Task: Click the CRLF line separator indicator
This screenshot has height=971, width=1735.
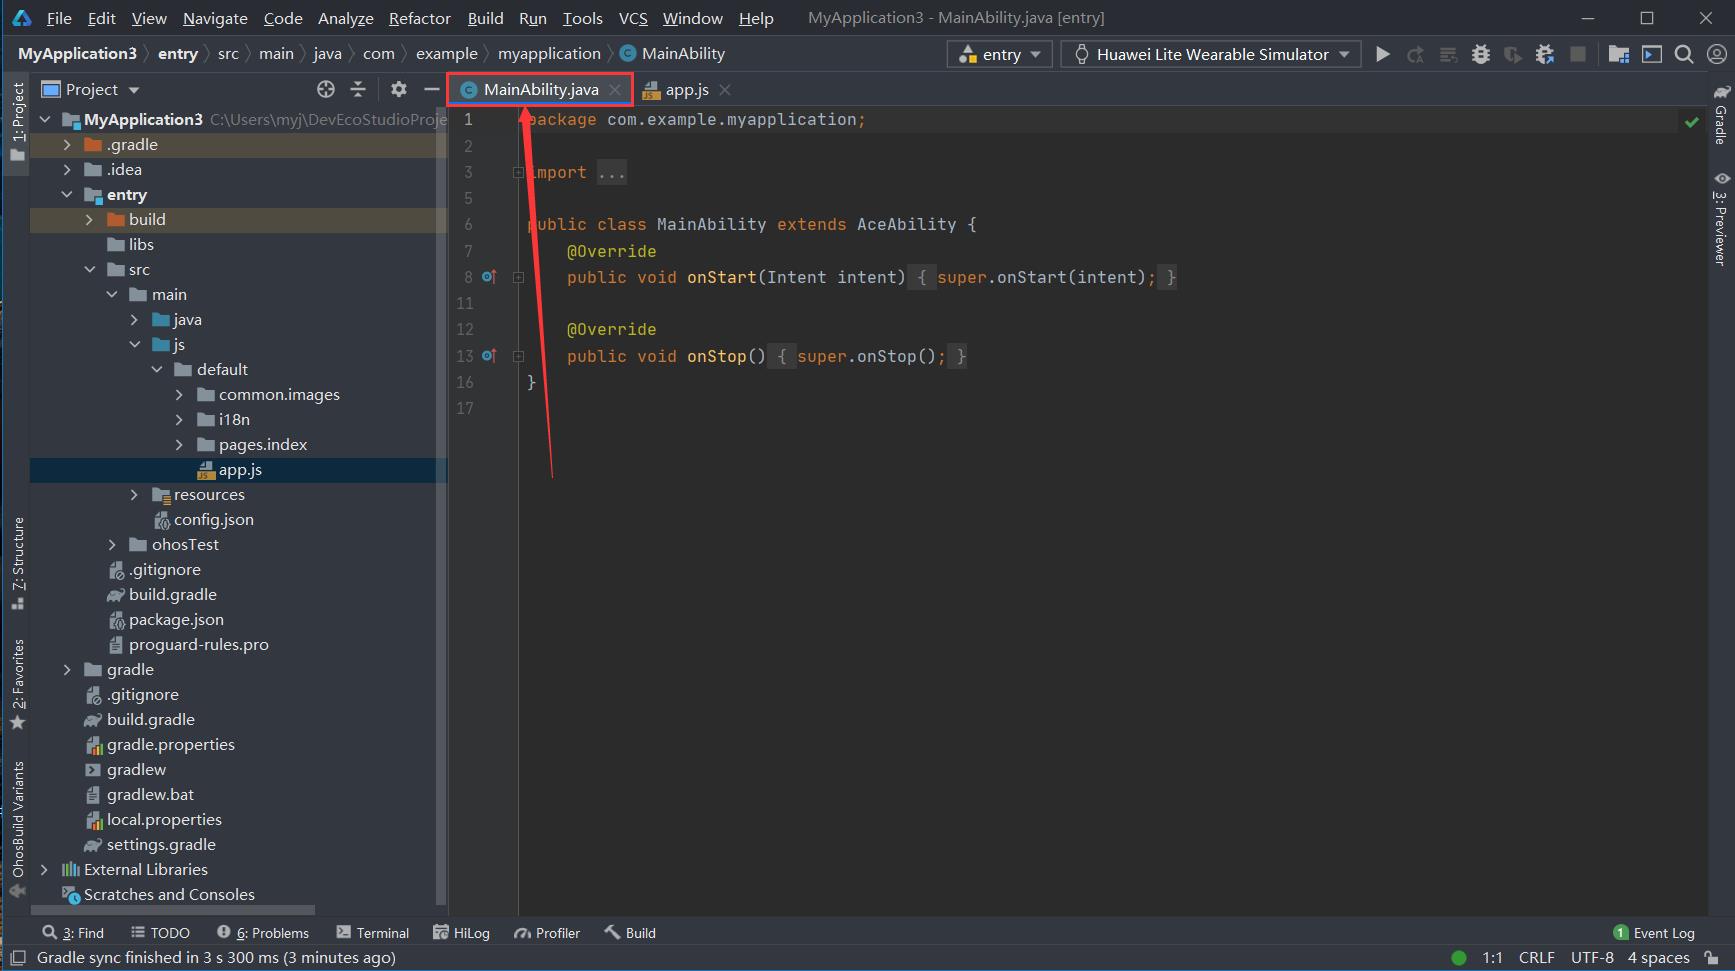Action: click(x=1536, y=958)
